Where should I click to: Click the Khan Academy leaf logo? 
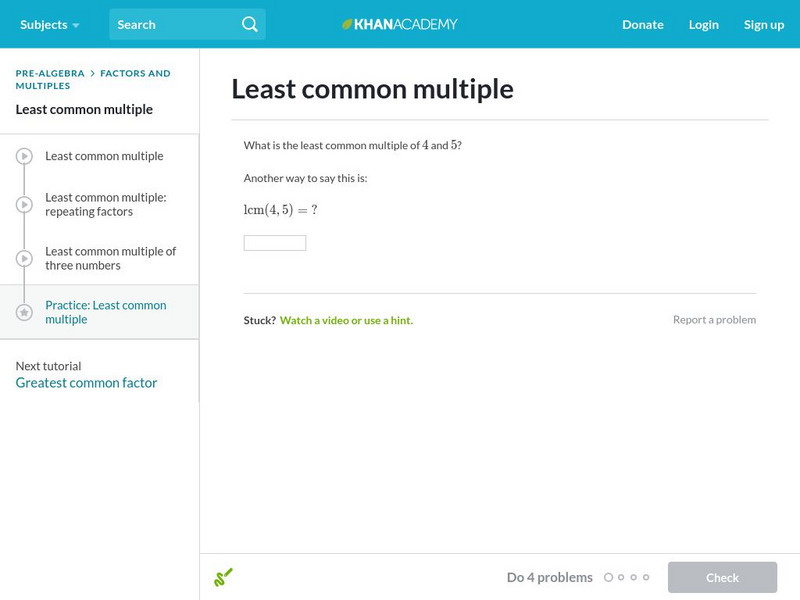pos(348,24)
